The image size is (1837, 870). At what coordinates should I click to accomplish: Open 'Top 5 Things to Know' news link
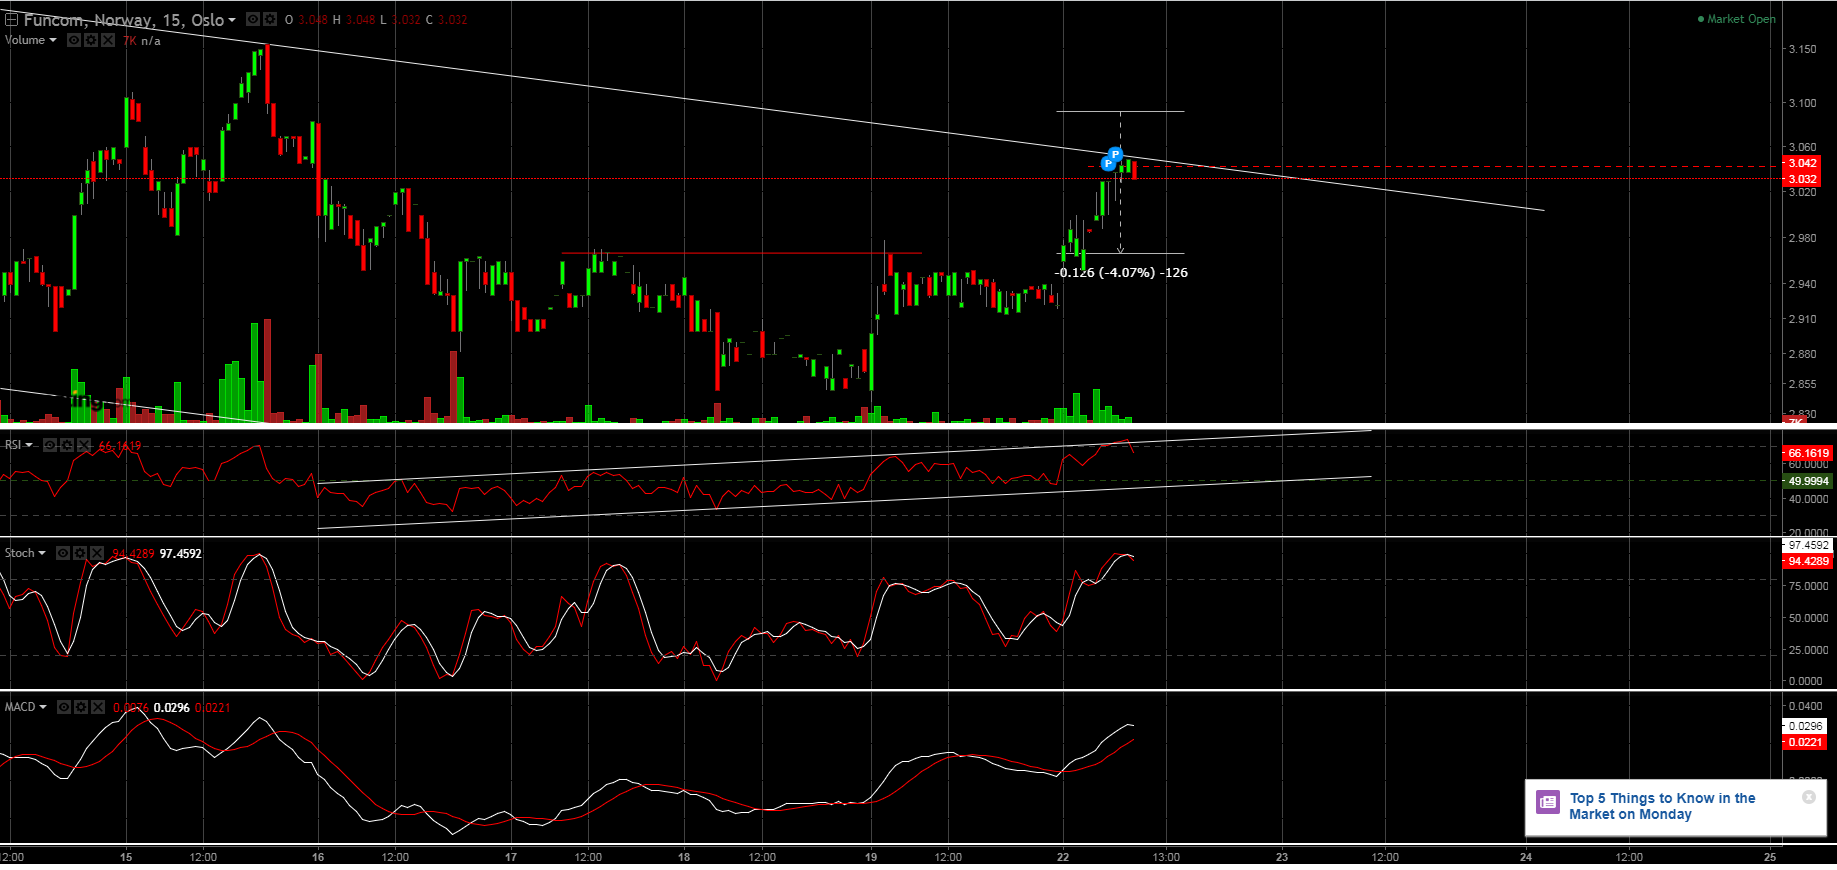(x=1661, y=806)
